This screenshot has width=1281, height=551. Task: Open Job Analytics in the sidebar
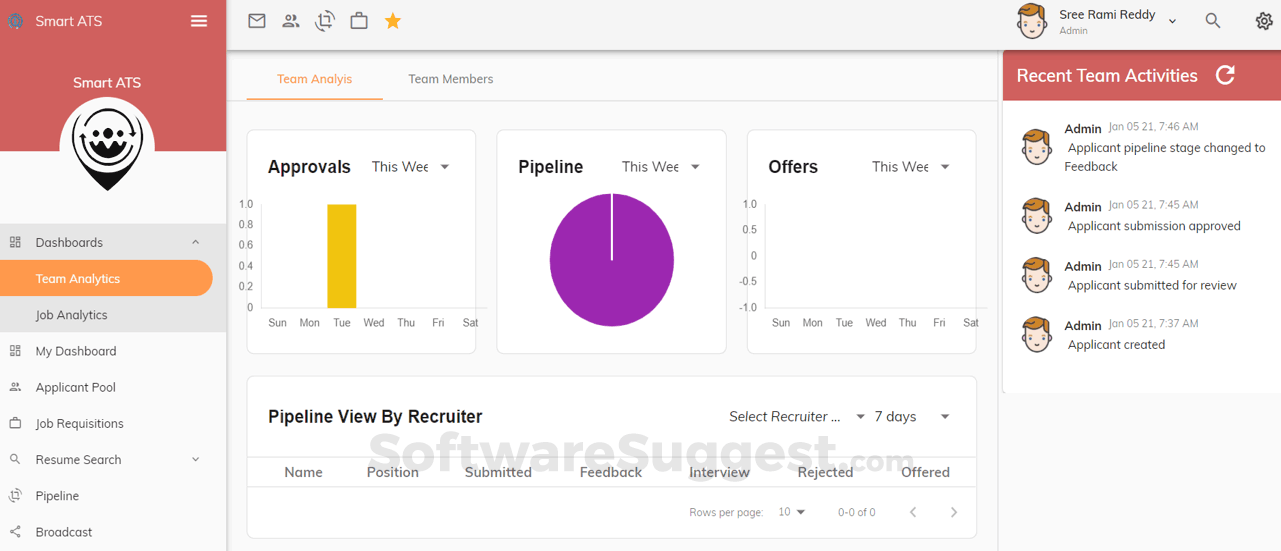(72, 315)
